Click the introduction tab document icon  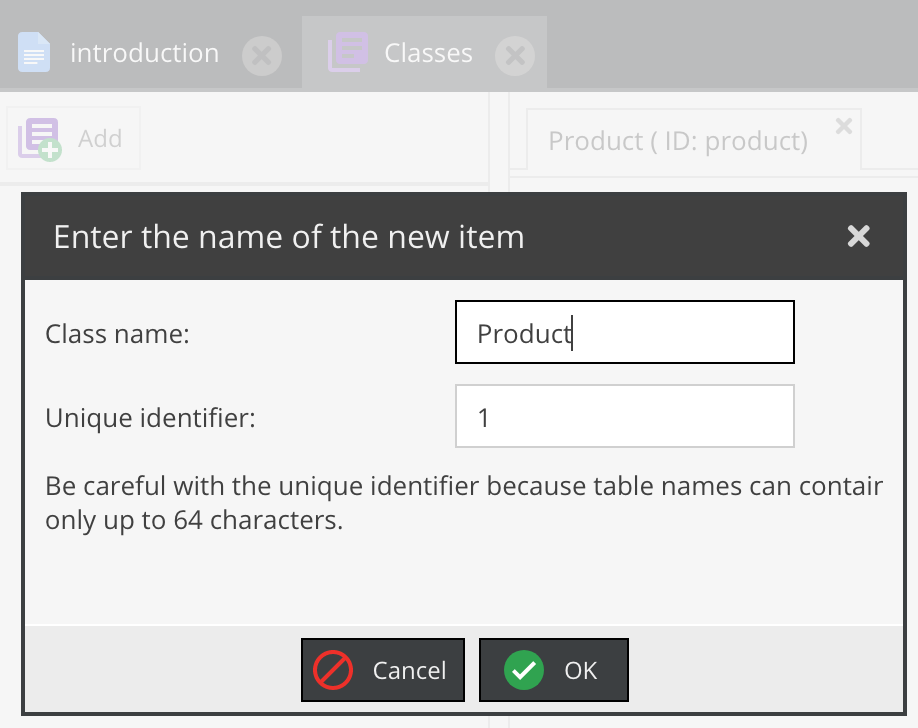pos(34,53)
